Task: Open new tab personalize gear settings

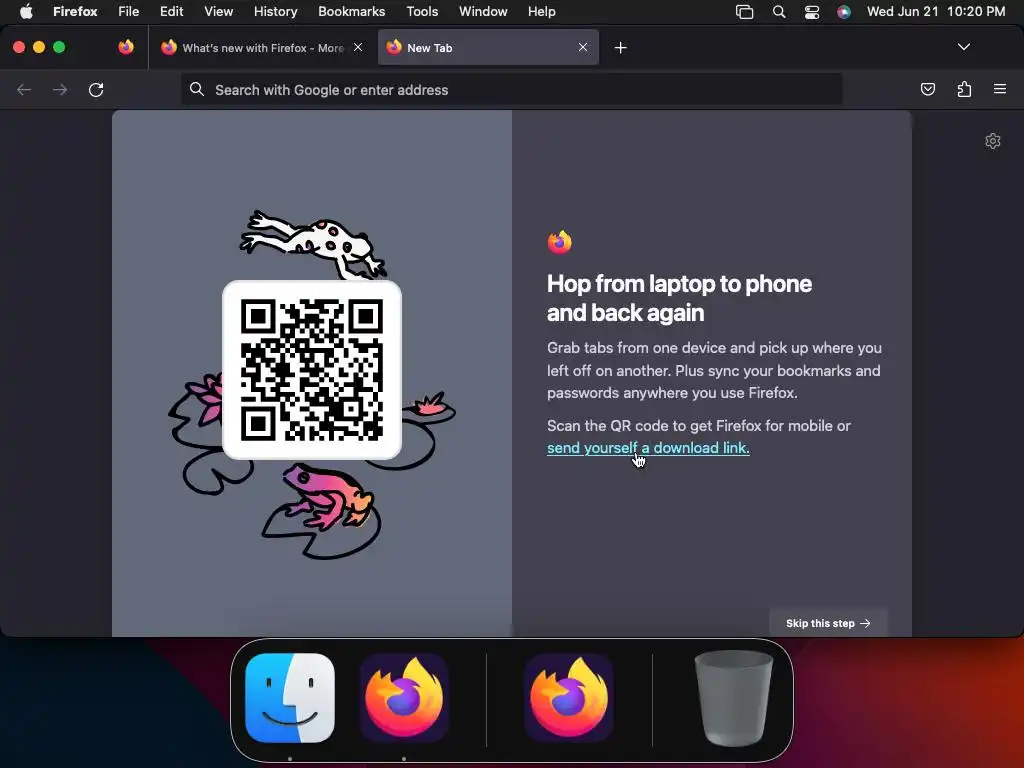Action: click(993, 141)
